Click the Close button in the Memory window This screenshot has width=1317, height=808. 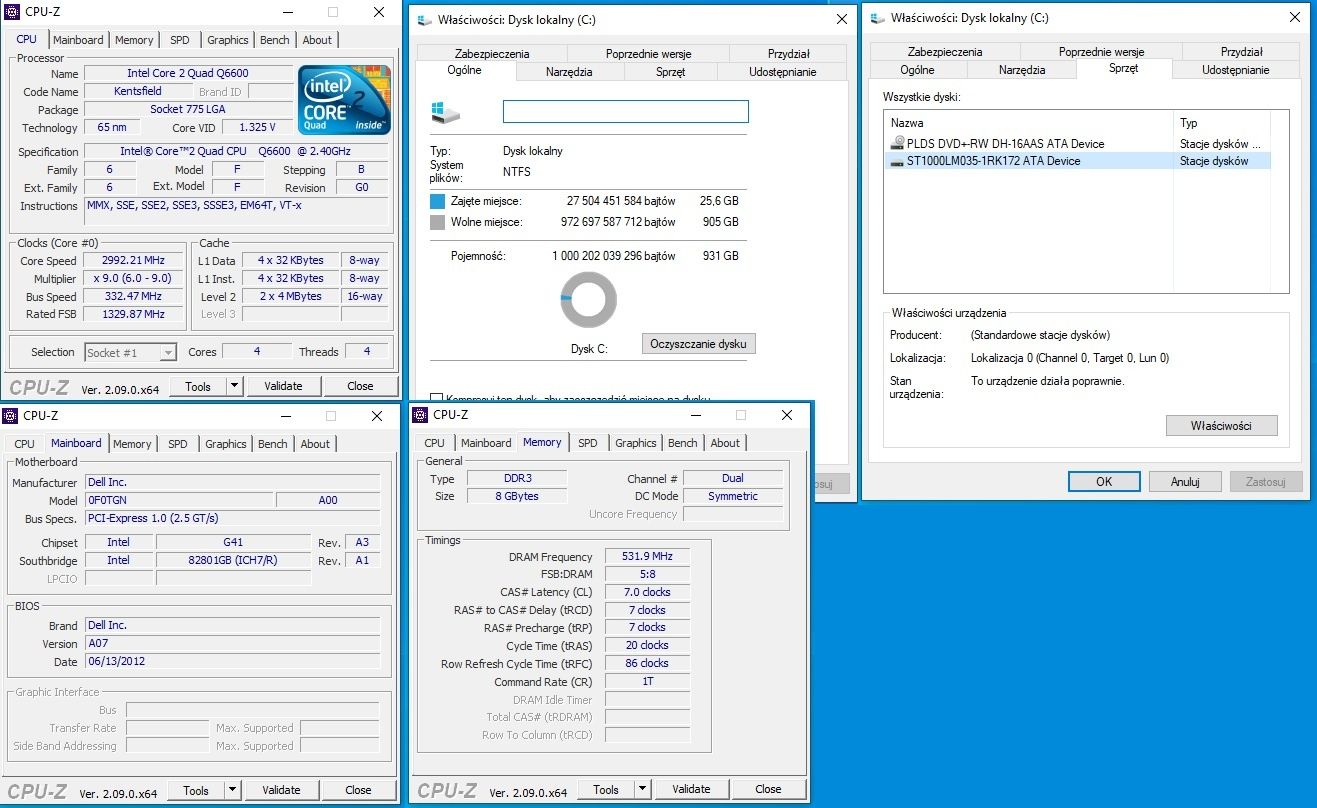click(768, 789)
